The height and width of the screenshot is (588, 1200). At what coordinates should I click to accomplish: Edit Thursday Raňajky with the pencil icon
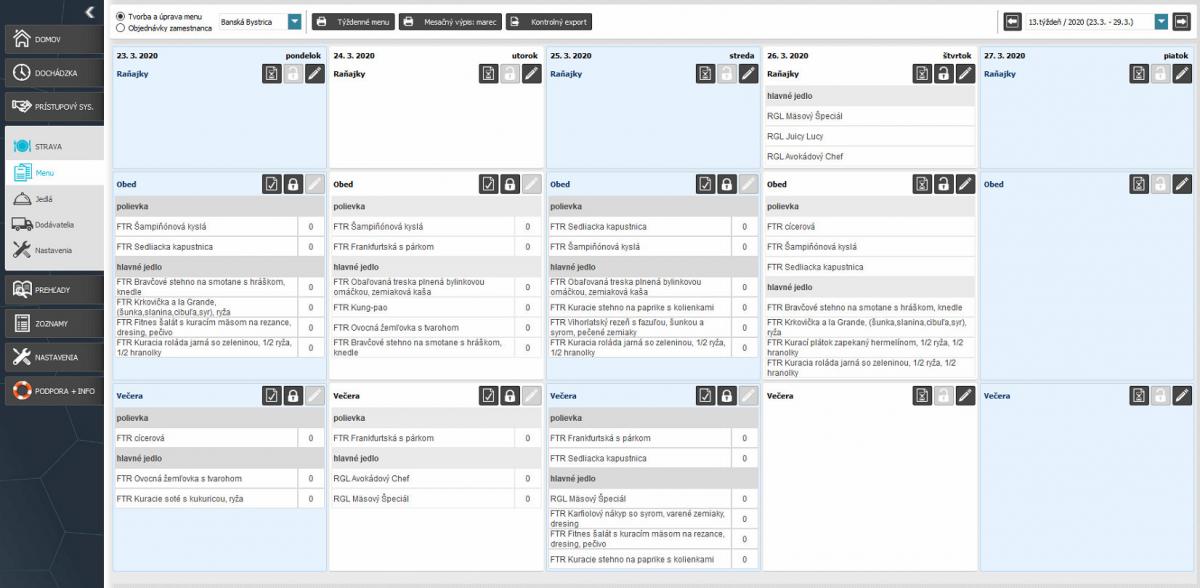tap(966, 73)
